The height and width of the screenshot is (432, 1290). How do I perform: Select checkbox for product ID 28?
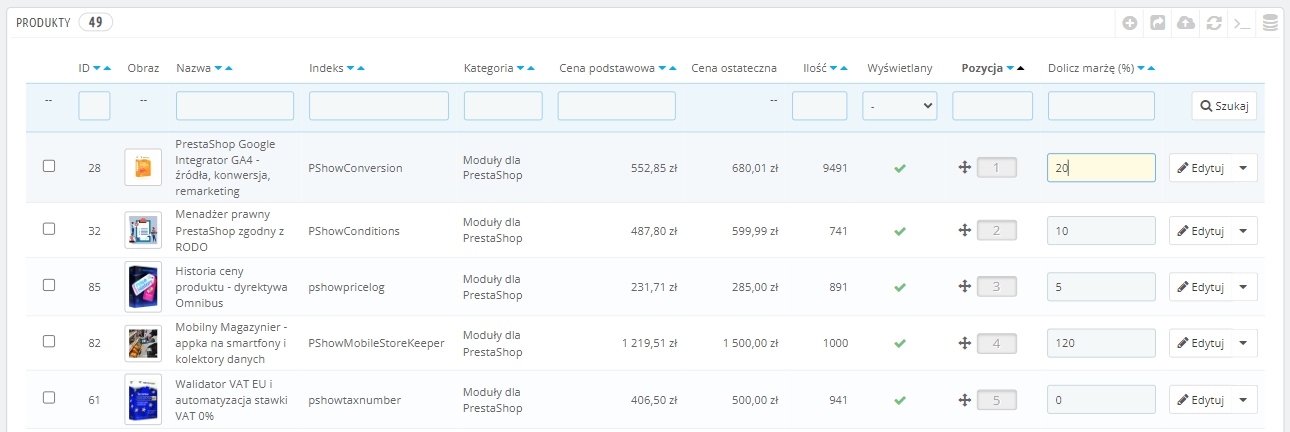[x=49, y=166]
